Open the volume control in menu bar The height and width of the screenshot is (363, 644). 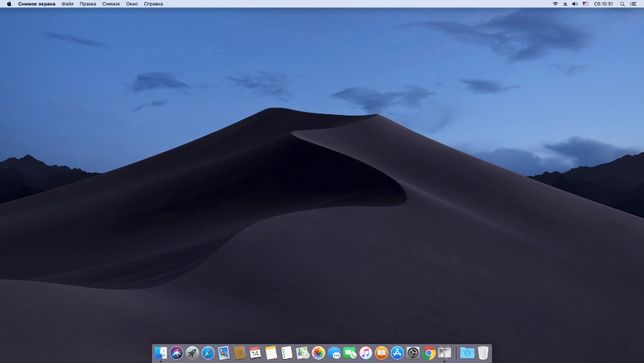(575, 4)
